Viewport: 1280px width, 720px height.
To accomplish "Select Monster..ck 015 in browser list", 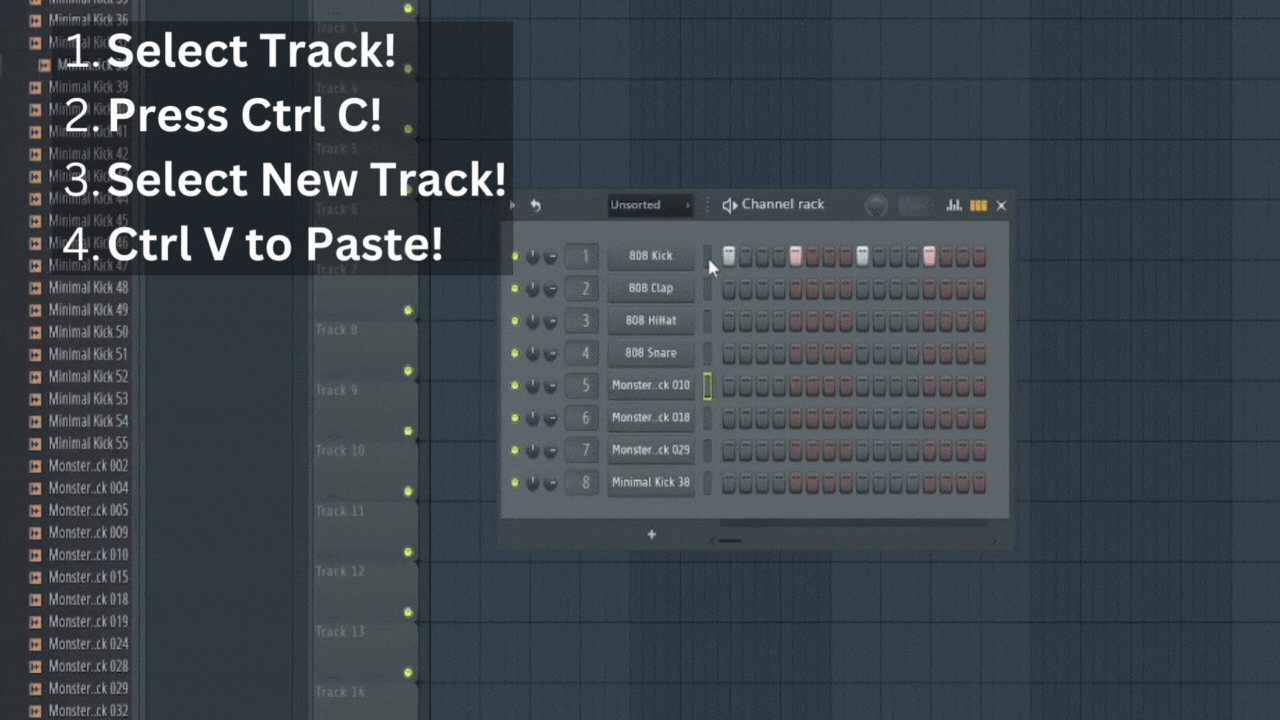I will (88, 577).
